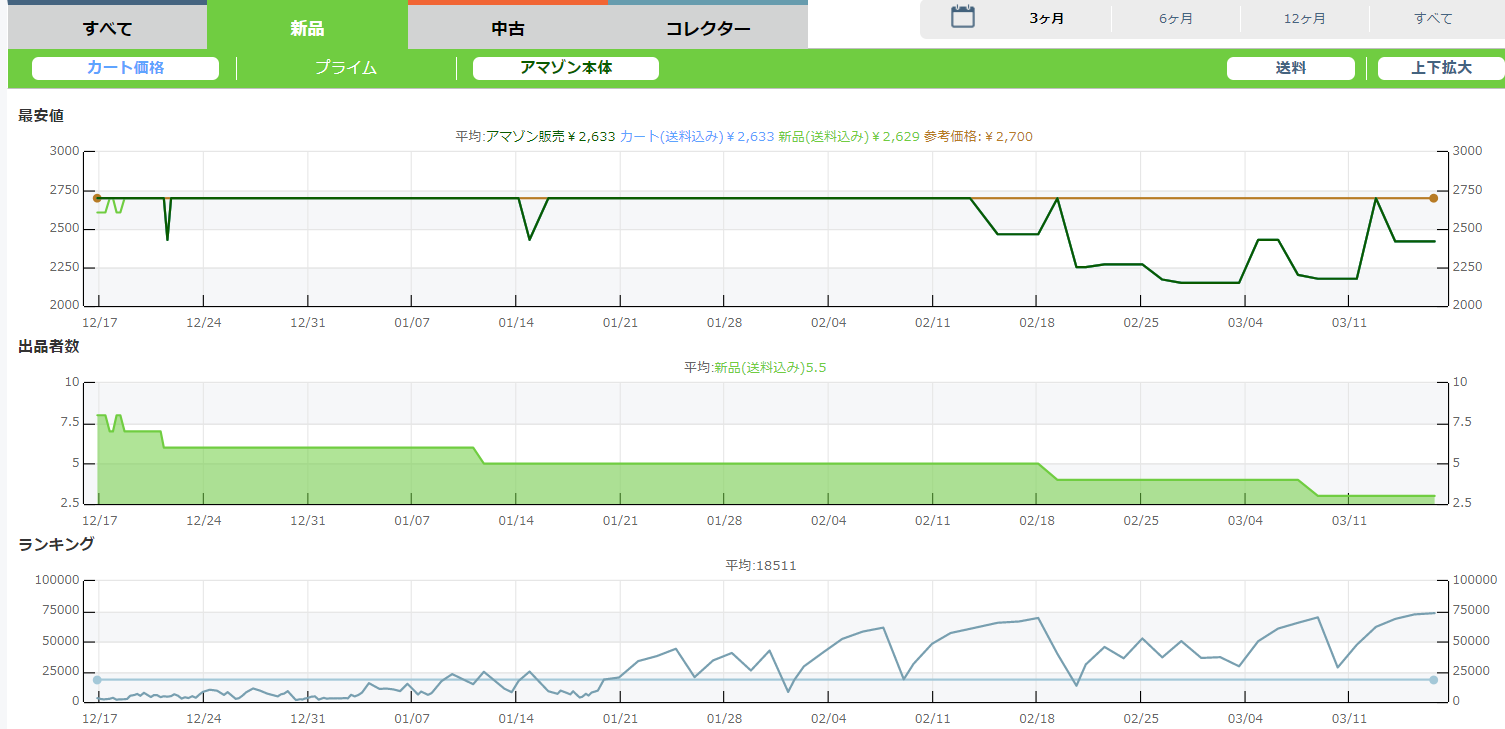1505x729 pixels.
Task: Select the 新品 tab
Action: pos(307,28)
